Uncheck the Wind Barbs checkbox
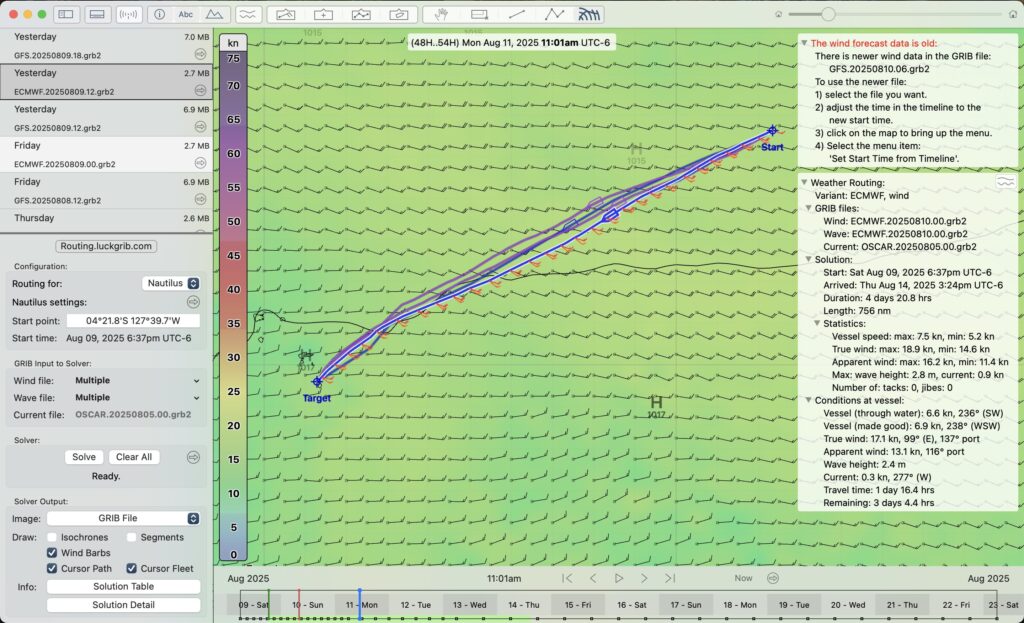Screen dimensions: 1024x623 pyautogui.click(x=53, y=552)
